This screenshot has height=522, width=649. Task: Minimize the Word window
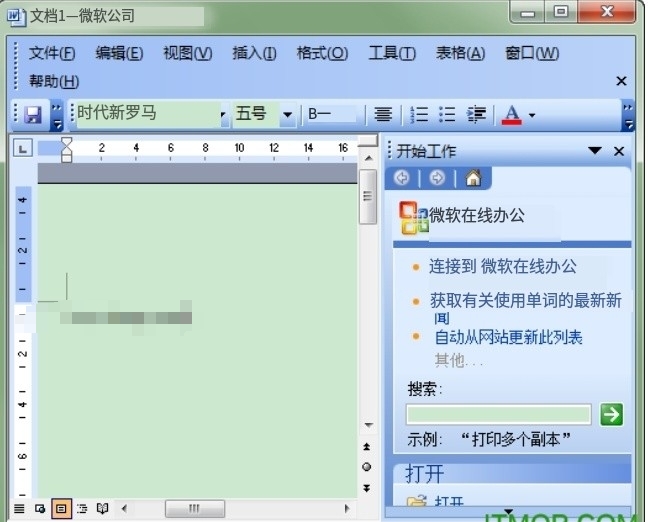click(x=527, y=13)
